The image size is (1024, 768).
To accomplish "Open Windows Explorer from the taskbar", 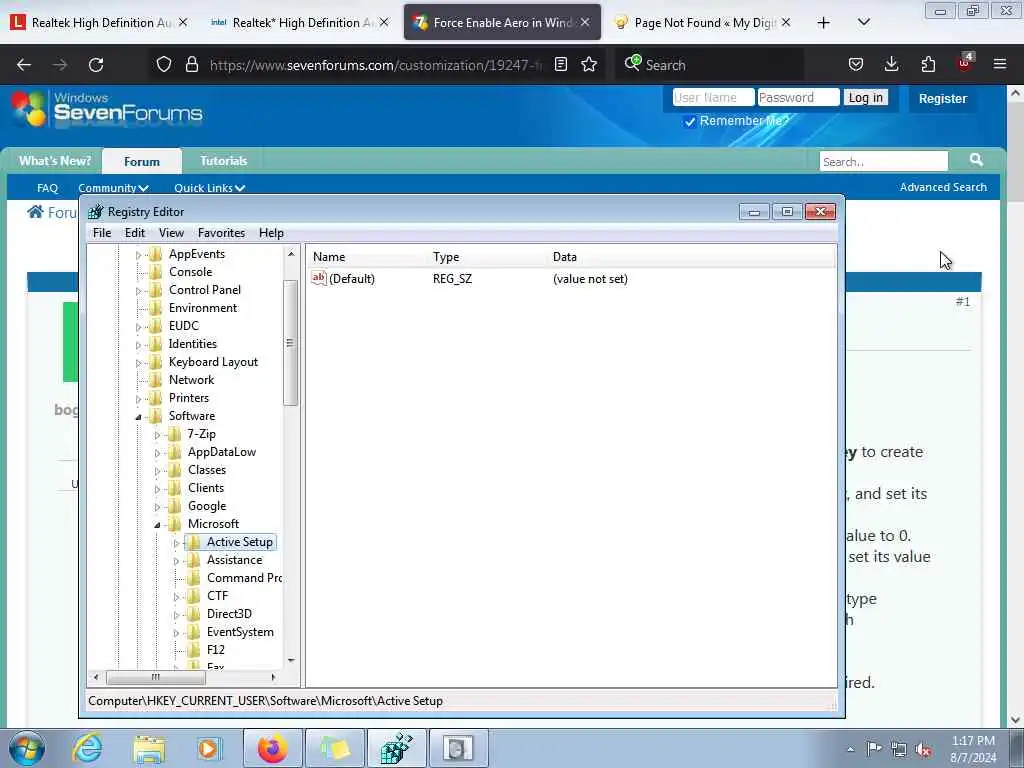I will point(149,748).
